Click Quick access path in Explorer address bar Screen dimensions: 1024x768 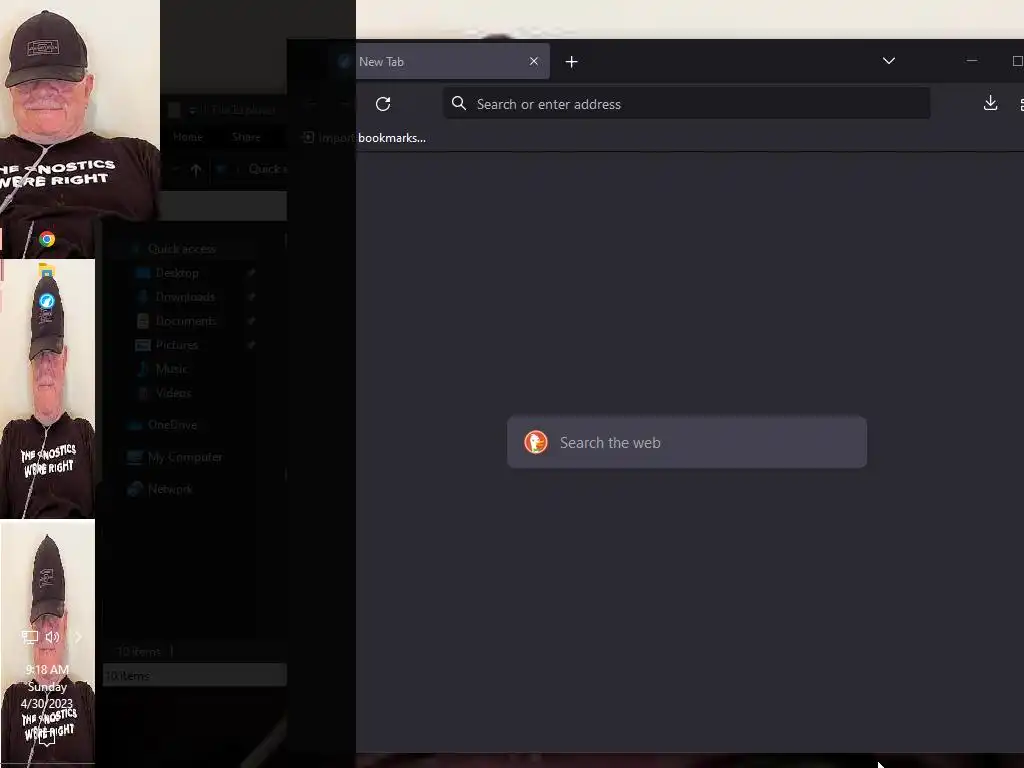(x=267, y=169)
